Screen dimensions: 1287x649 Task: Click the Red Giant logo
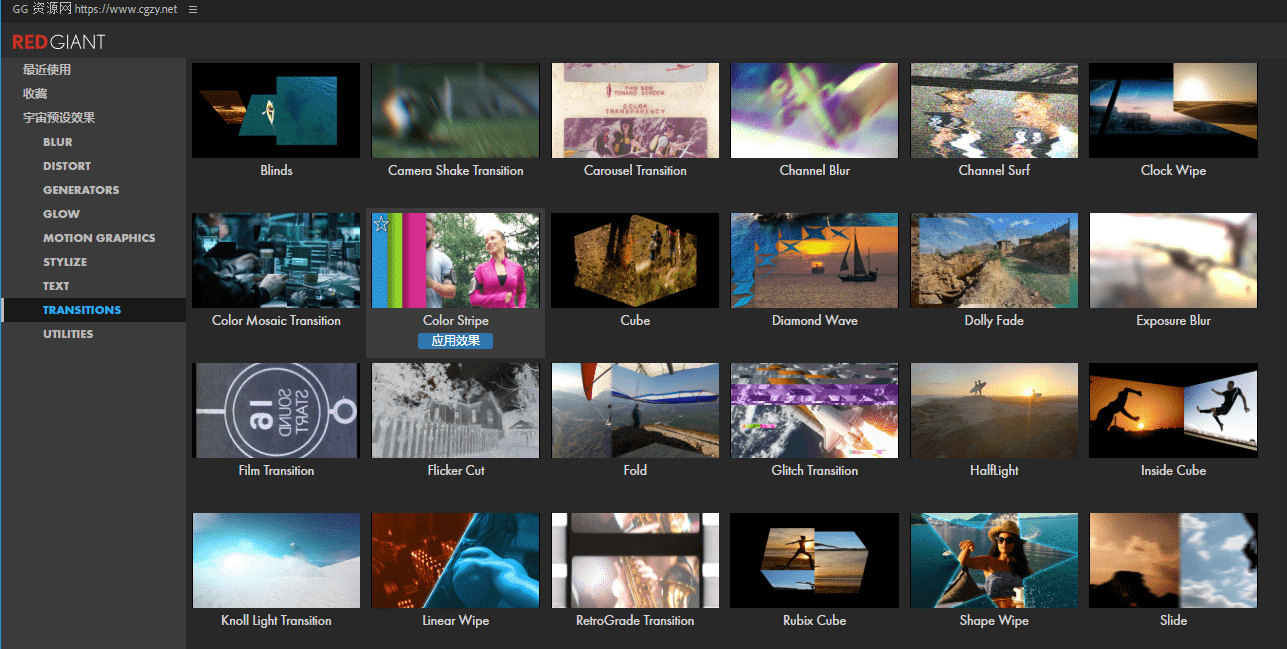click(59, 42)
